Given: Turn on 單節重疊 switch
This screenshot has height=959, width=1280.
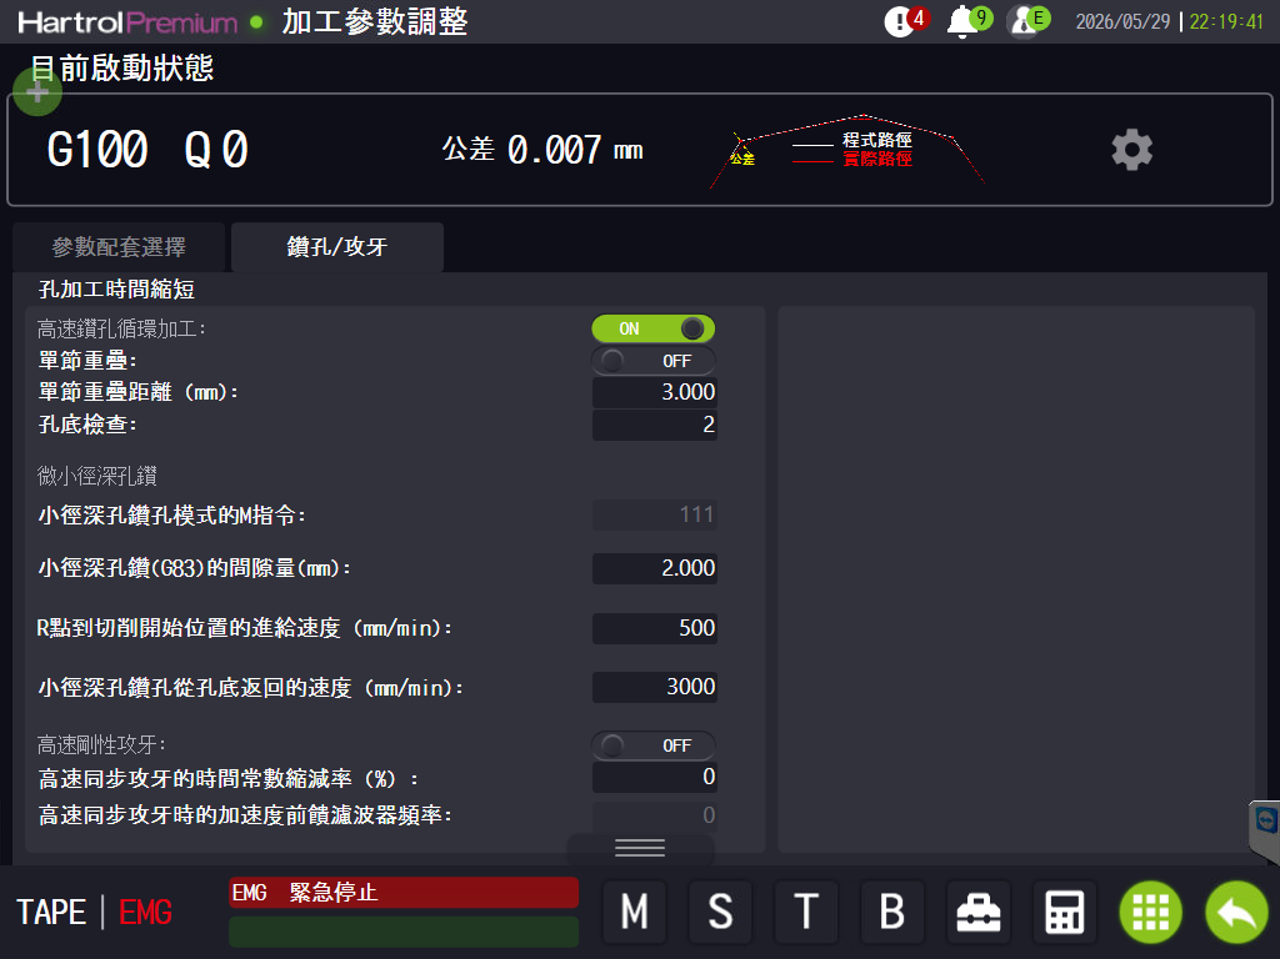Looking at the screenshot, I should [653, 361].
